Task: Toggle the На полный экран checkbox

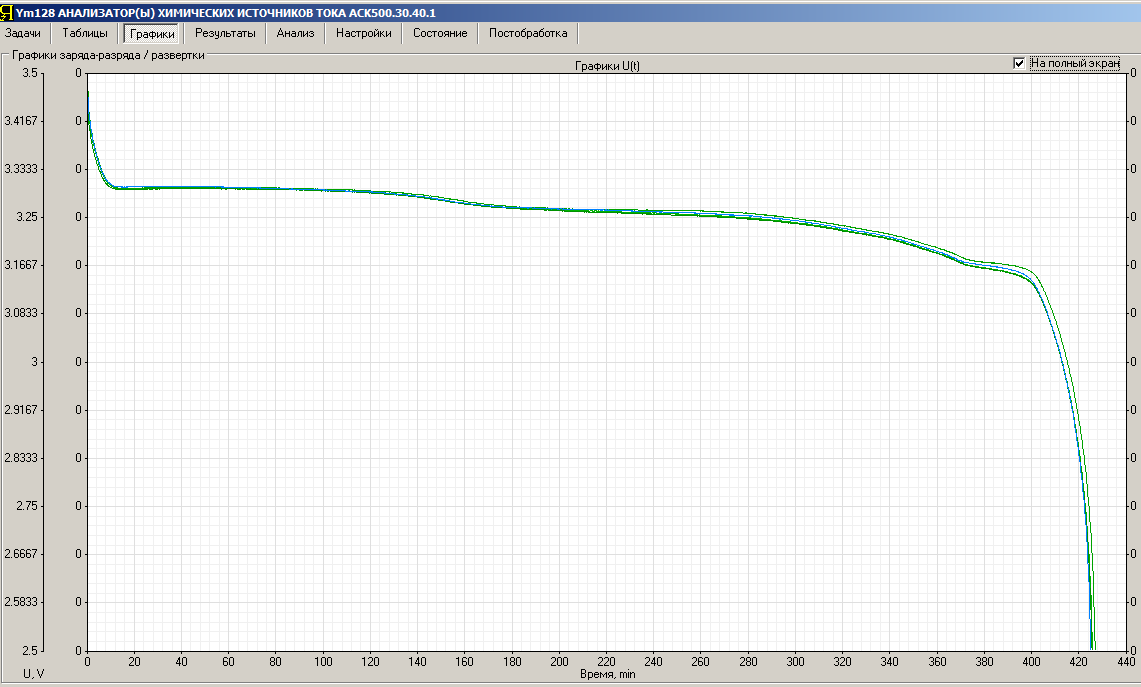Action: pos(1019,63)
